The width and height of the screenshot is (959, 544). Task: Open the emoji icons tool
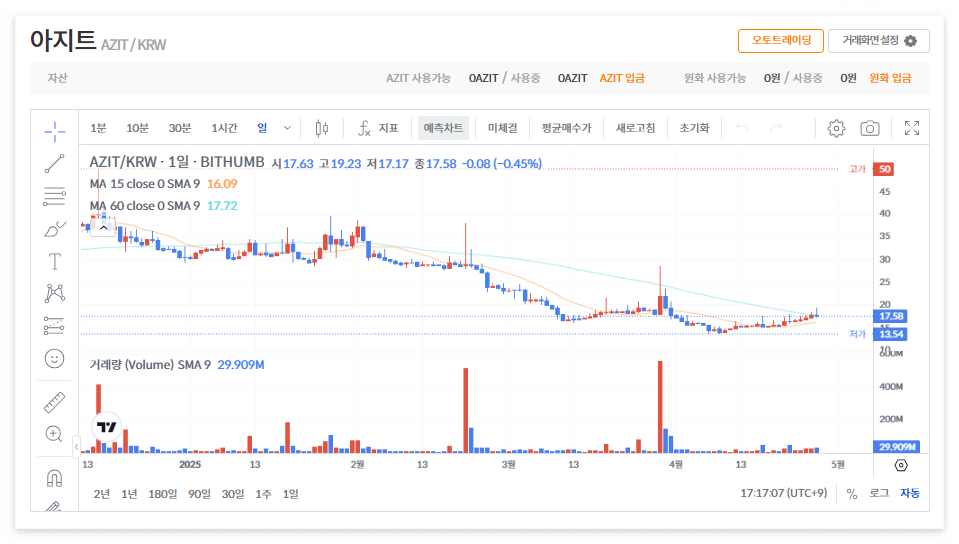tap(54, 359)
